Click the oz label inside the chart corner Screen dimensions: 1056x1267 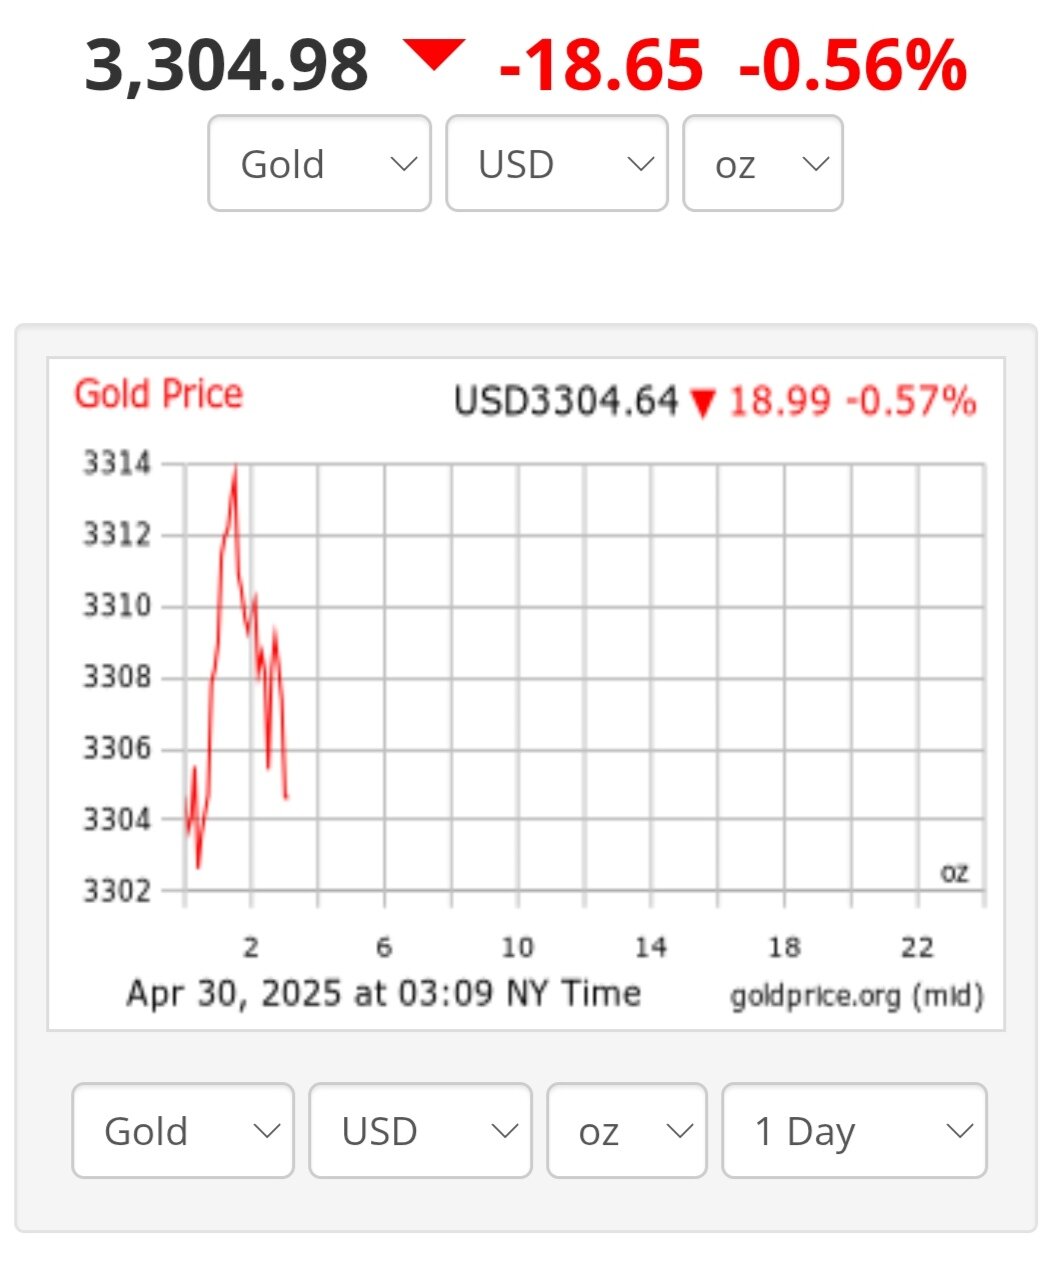tap(954, 873)
